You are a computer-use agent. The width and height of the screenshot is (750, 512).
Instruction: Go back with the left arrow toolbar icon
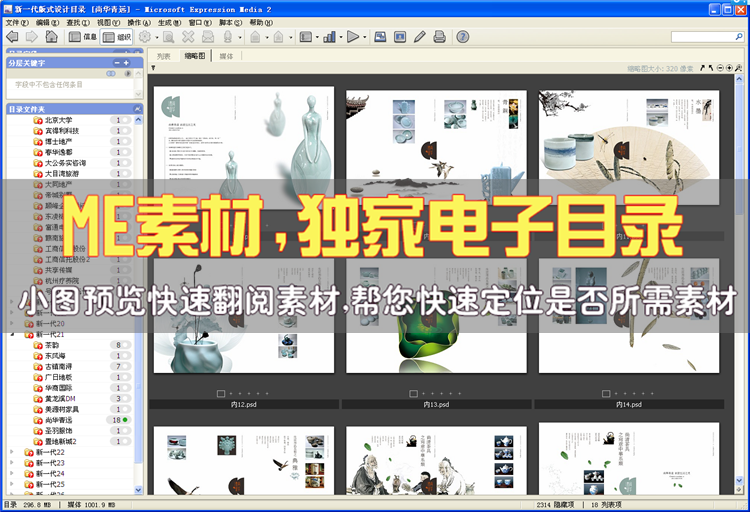[x=12, y=36]
